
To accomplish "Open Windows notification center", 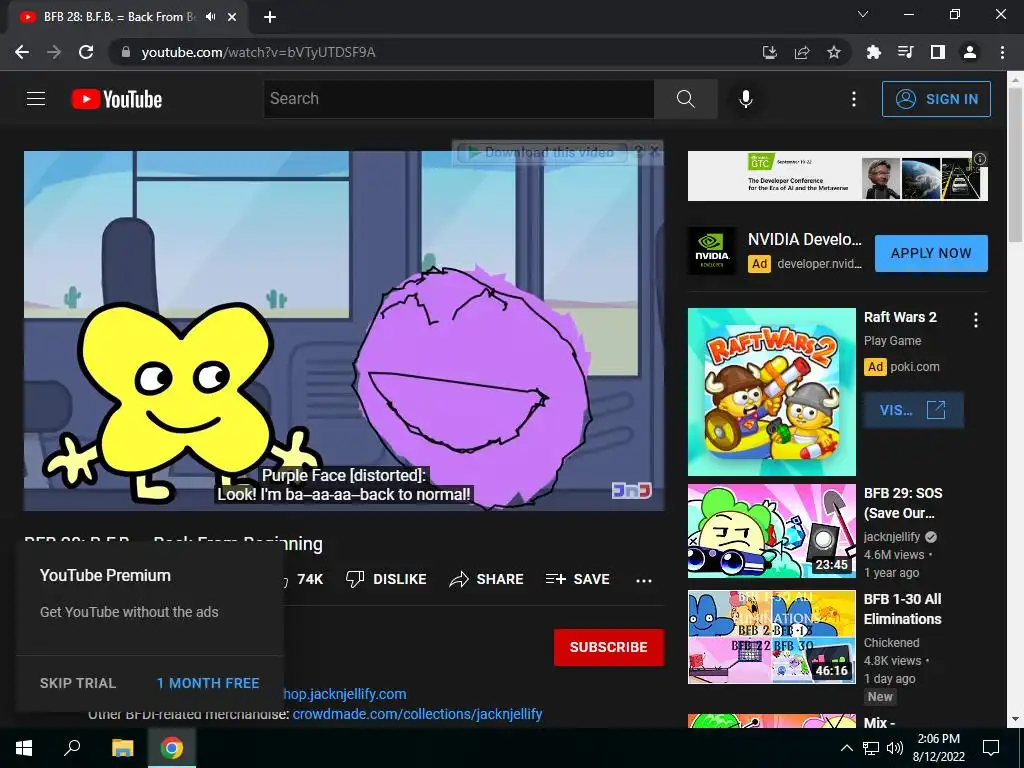I will pyautogui.click(x=991, y=748).
